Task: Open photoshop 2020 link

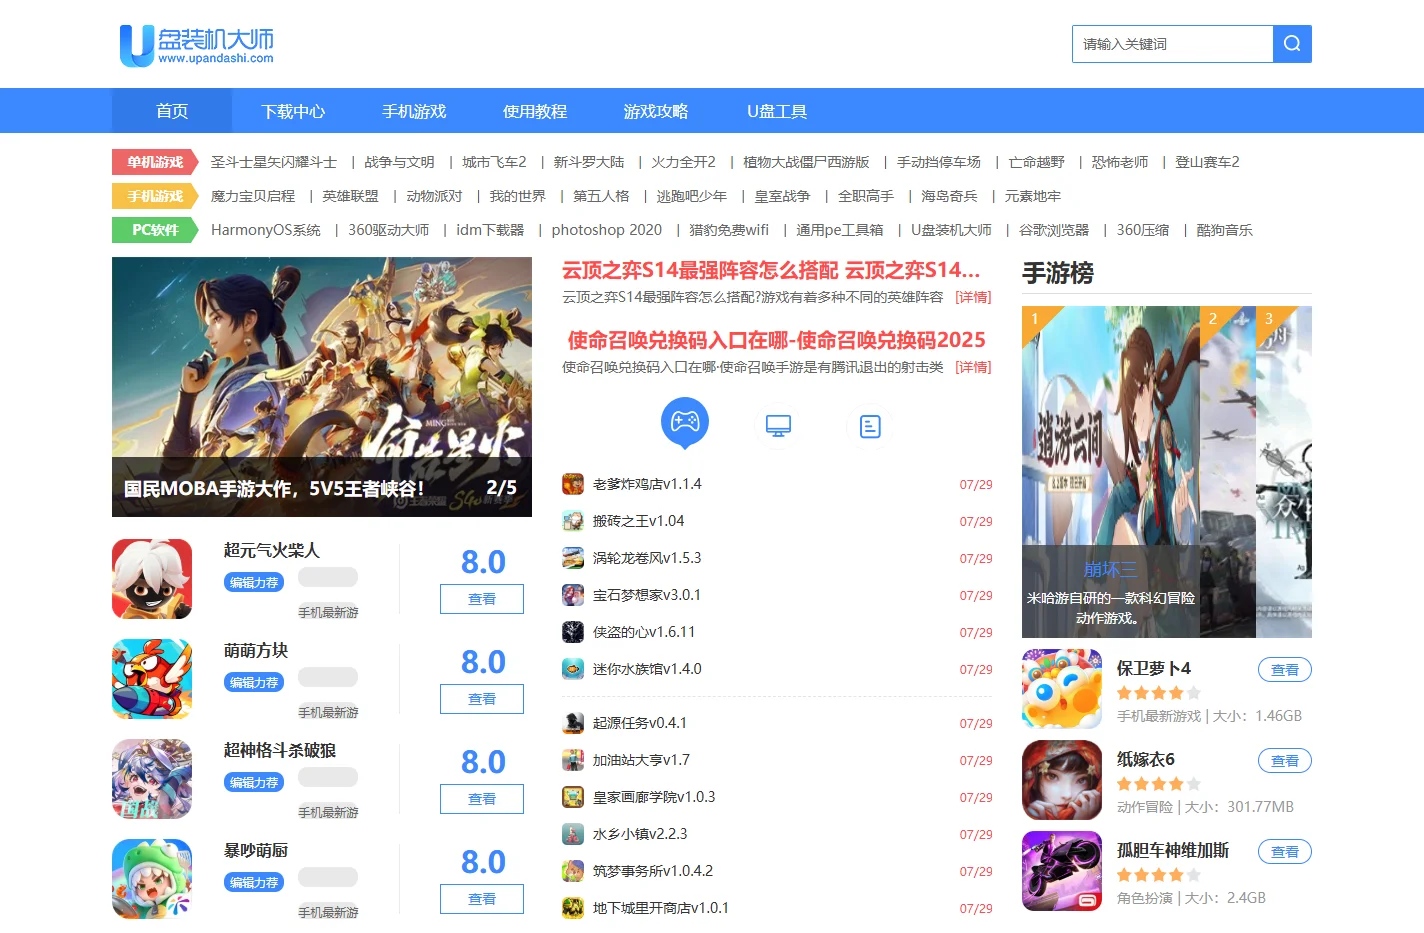Action: pyautogui.click(x=607, y=230)
